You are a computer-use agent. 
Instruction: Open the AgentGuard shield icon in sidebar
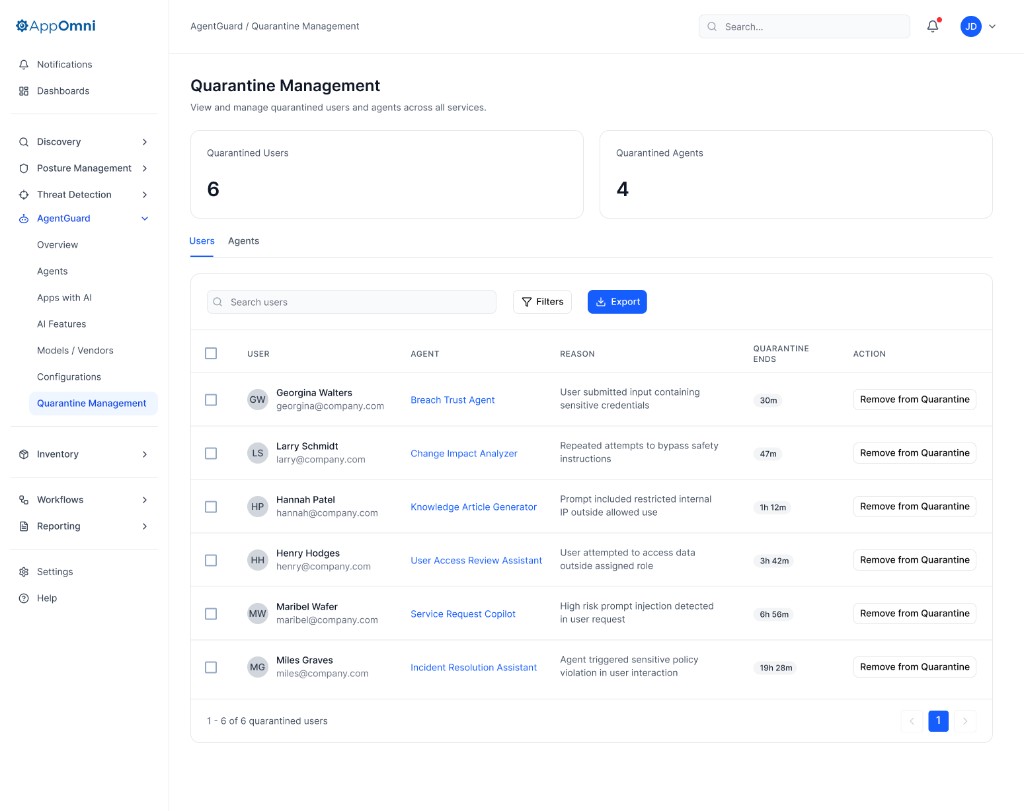click(x=23, y=218)
